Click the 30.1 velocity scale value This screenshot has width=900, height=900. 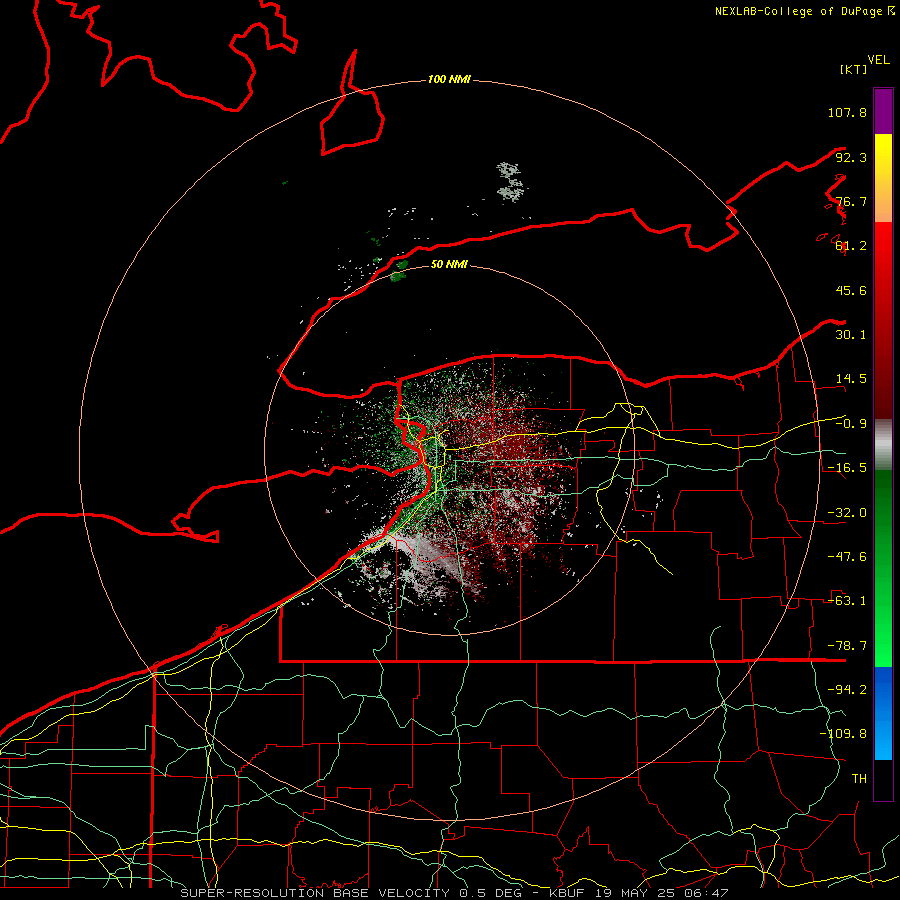tap(851, 335)
